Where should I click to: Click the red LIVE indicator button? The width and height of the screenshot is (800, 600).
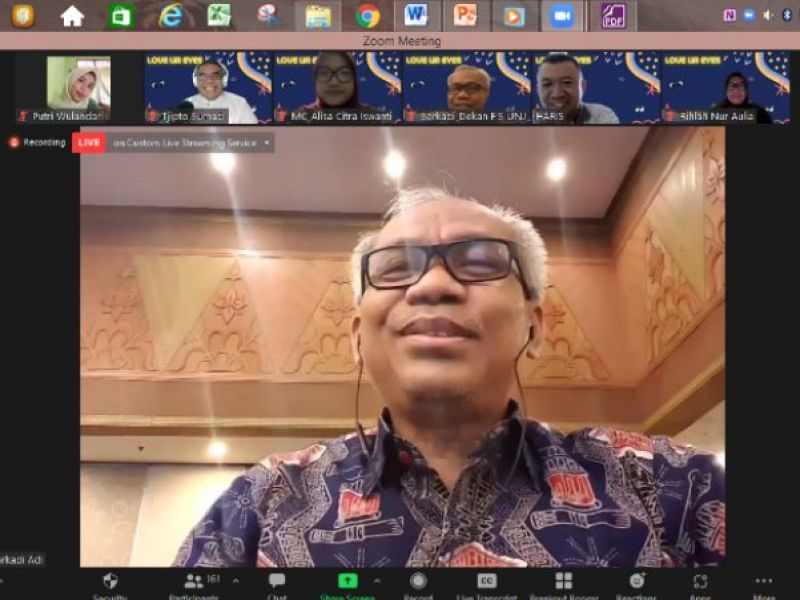[x=88, y=143]
